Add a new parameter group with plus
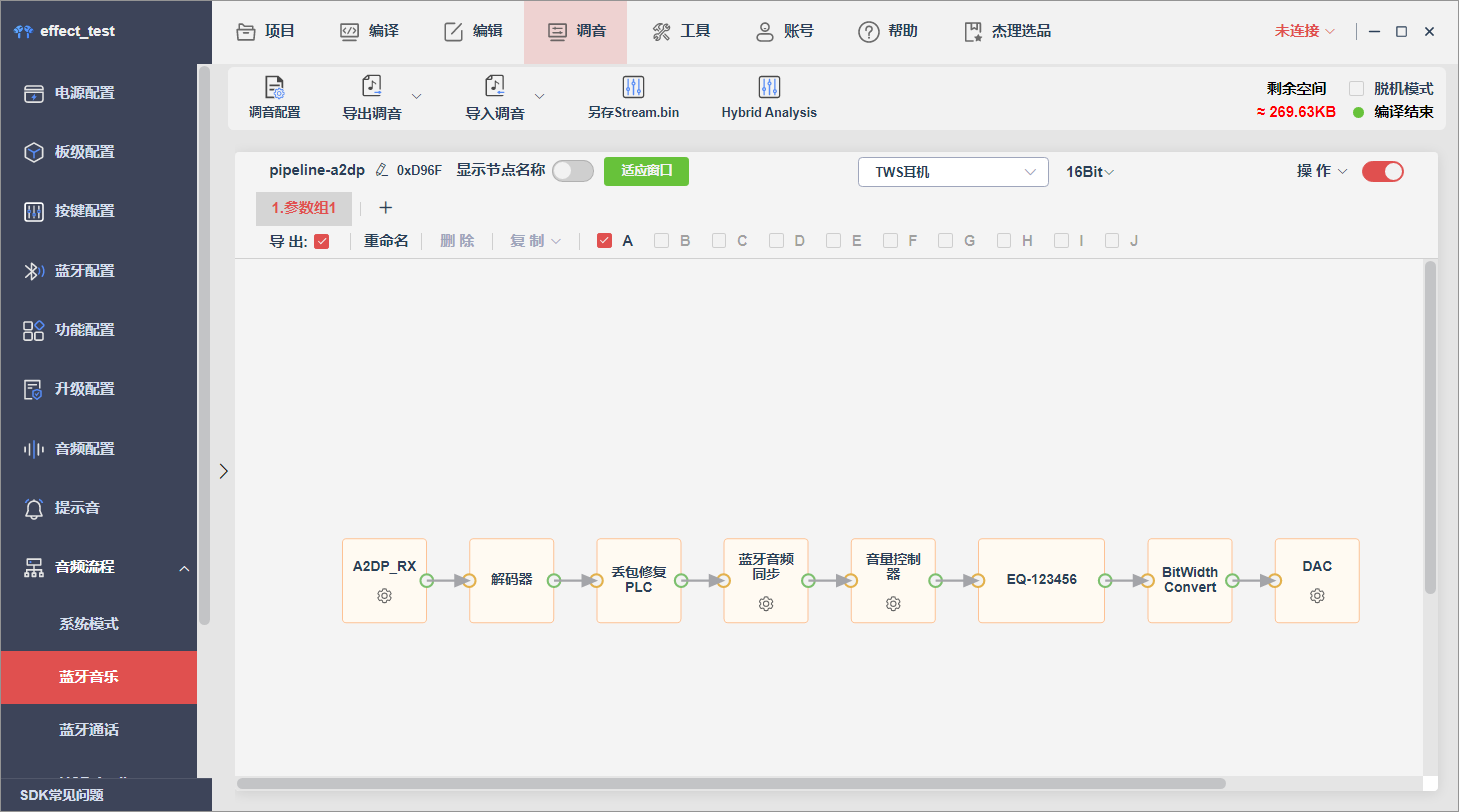This screenshot has width=1459, height=812. (386, 208)
